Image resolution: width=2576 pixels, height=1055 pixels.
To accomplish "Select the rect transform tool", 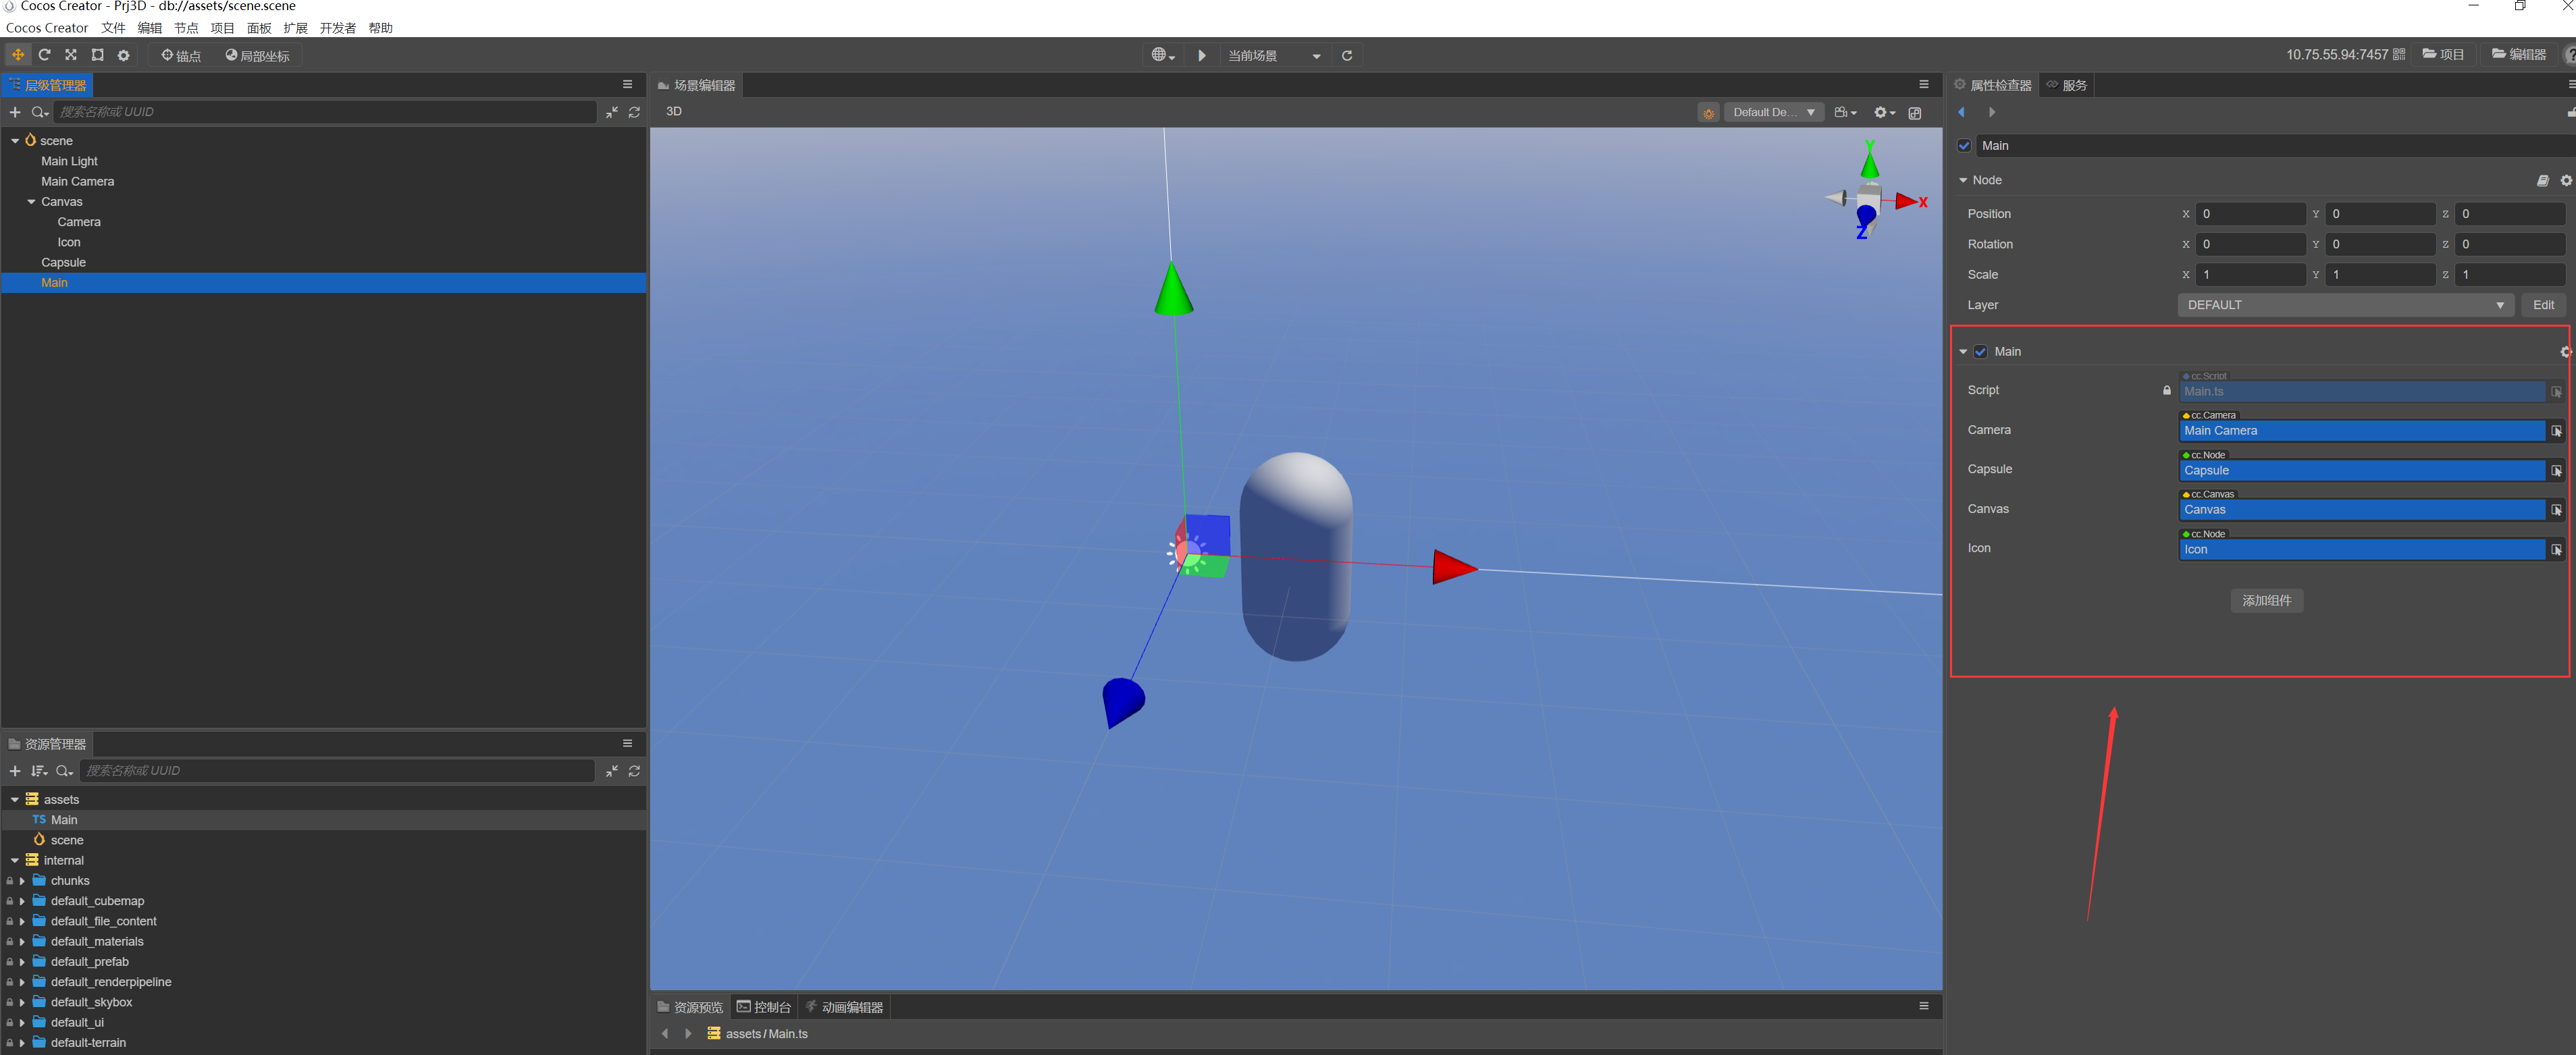I will [x=97, y=55].
